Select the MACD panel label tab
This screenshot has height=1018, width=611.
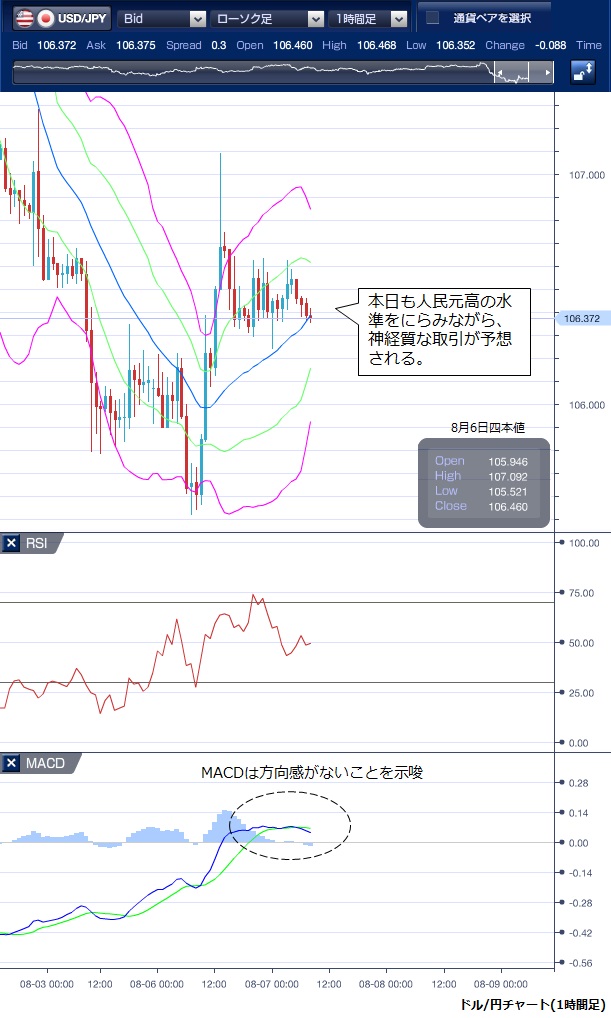pyautogui.click(x=45, y=763)
